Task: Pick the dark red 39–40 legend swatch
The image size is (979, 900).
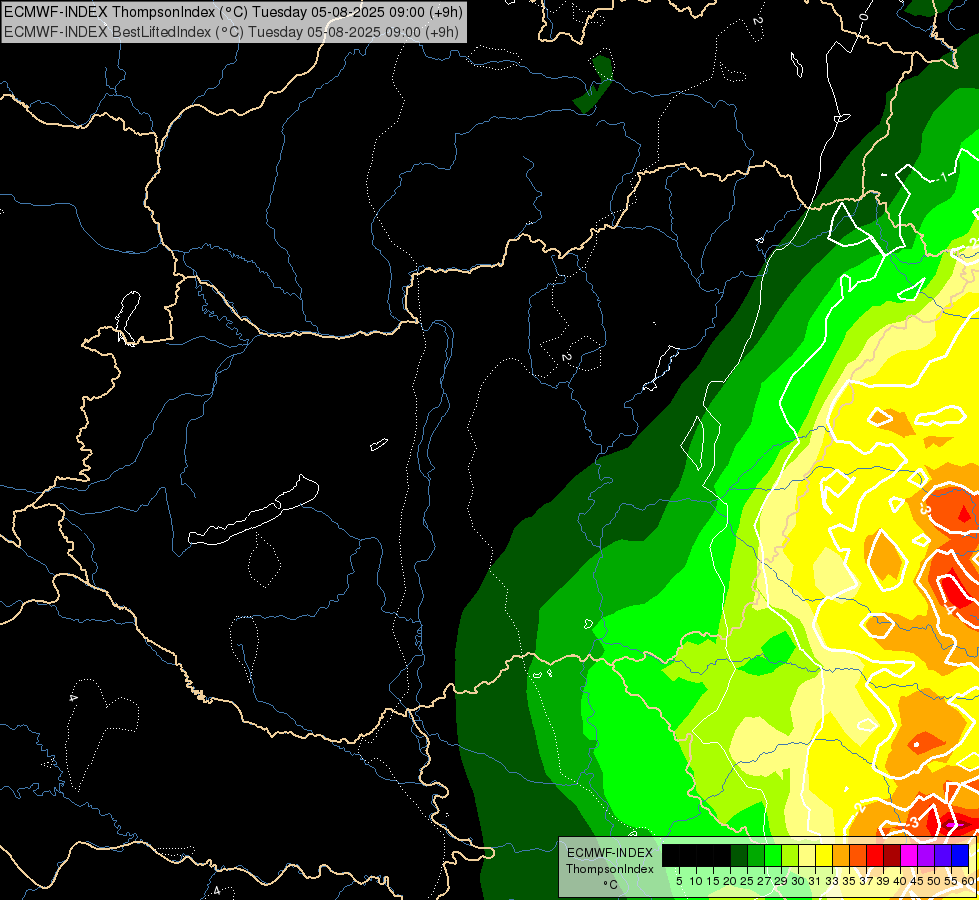Action: point(892,856)
